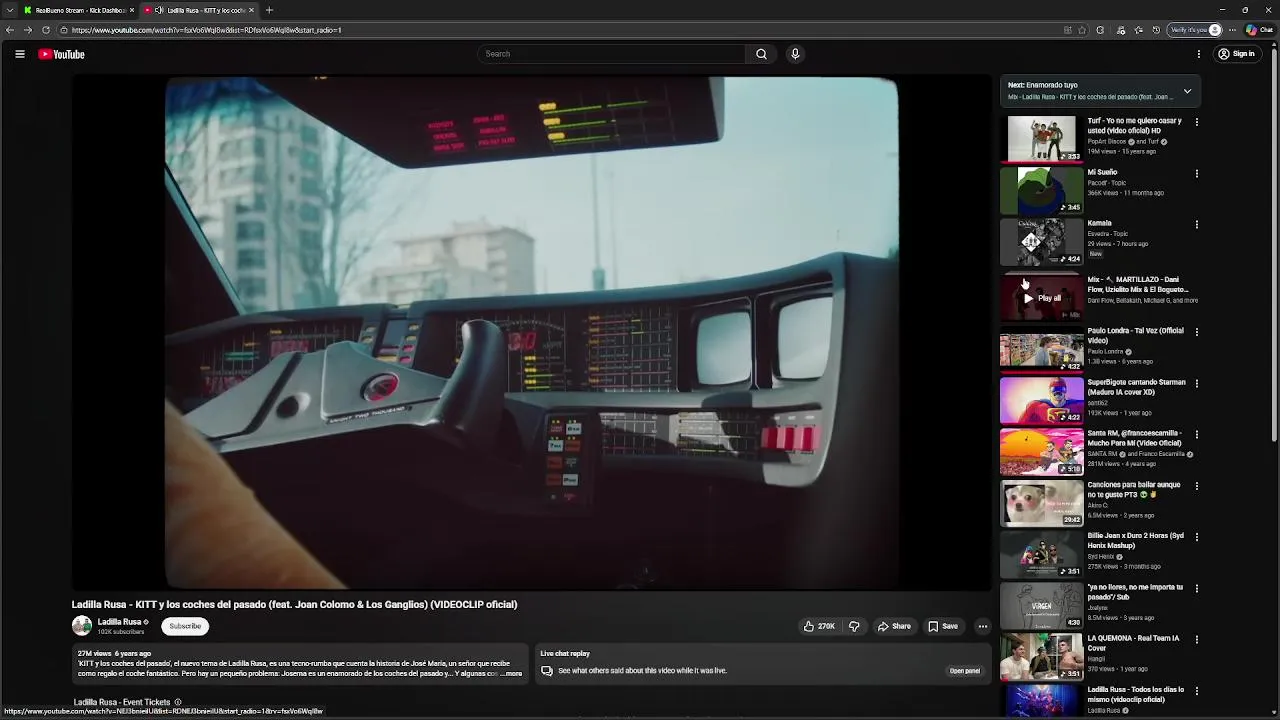Screen dimensions: 1280x720
Task: Open Canciones para bailar thumbnail
Action: pyautogui.click(x=1041, y=503)
